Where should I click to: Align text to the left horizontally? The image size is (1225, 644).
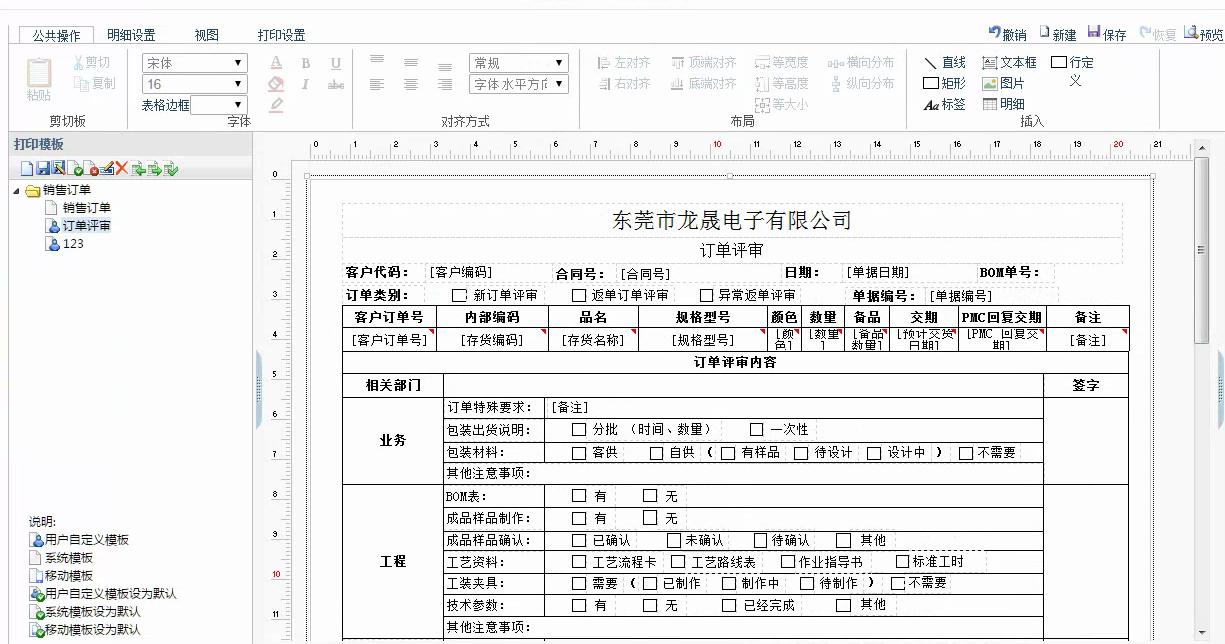[x=377, y=85]
